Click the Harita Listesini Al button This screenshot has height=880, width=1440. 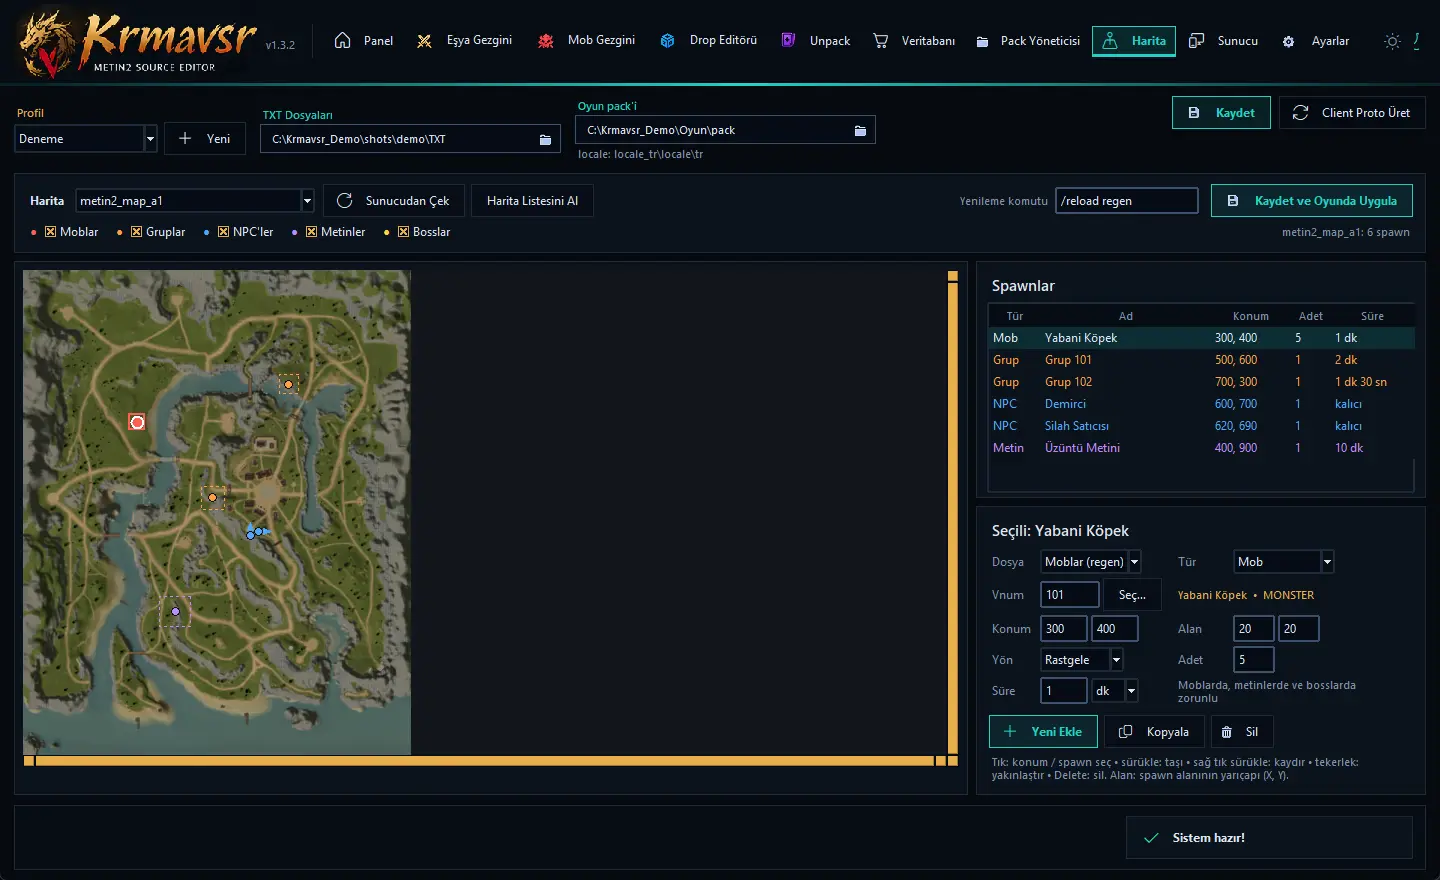532,201
